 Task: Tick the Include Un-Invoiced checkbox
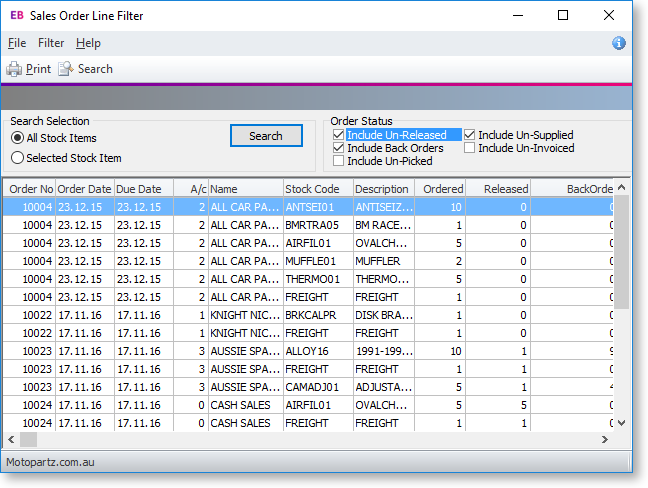click(x=470, y=148)
